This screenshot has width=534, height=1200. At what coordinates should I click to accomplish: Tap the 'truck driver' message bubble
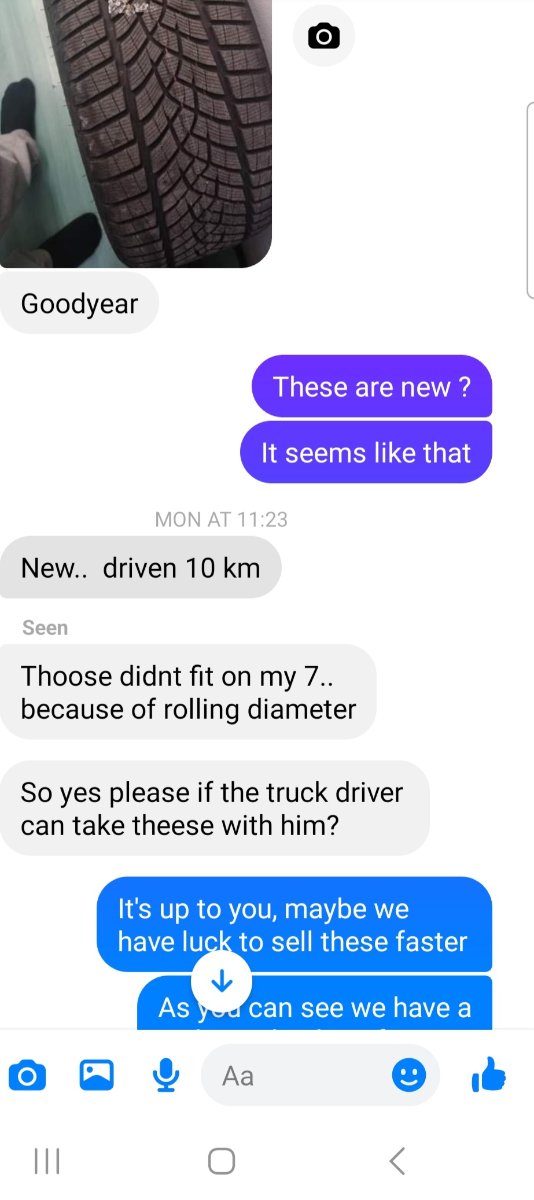(214, 809)
